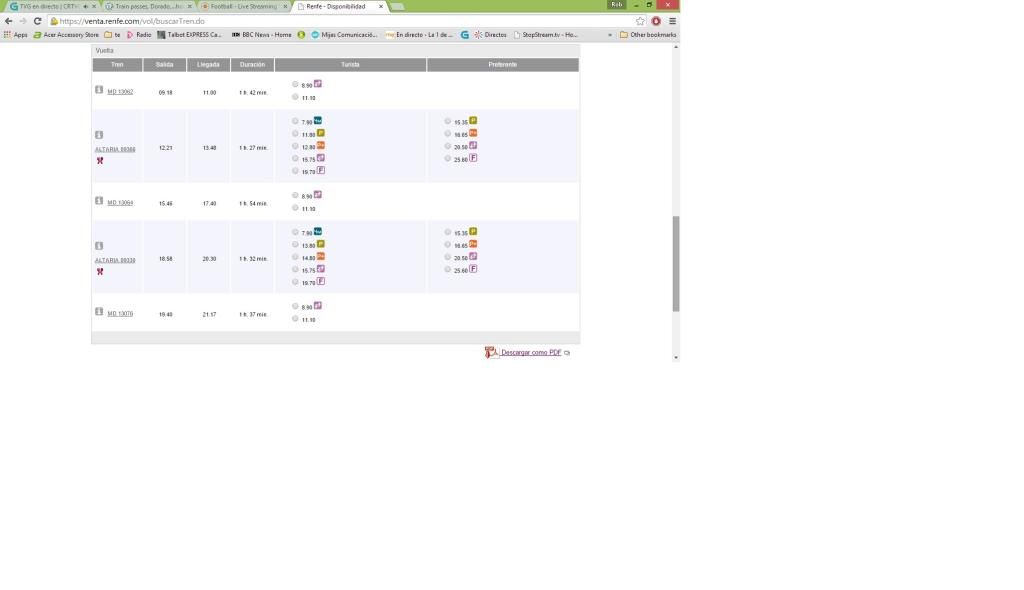This screenshot has height=590, width=1024.
Task: Click the F fare badge beside 19.70 on 12.21 train
Action: coord(321,170)
